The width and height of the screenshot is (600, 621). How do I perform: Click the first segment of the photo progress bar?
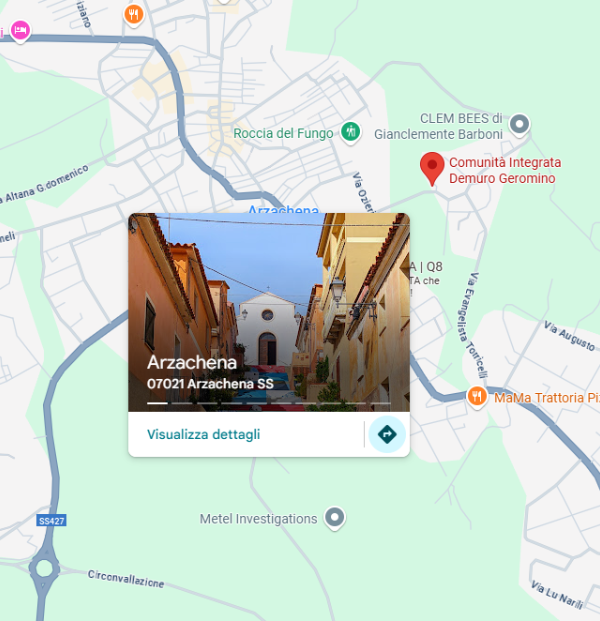coord(157,403)
